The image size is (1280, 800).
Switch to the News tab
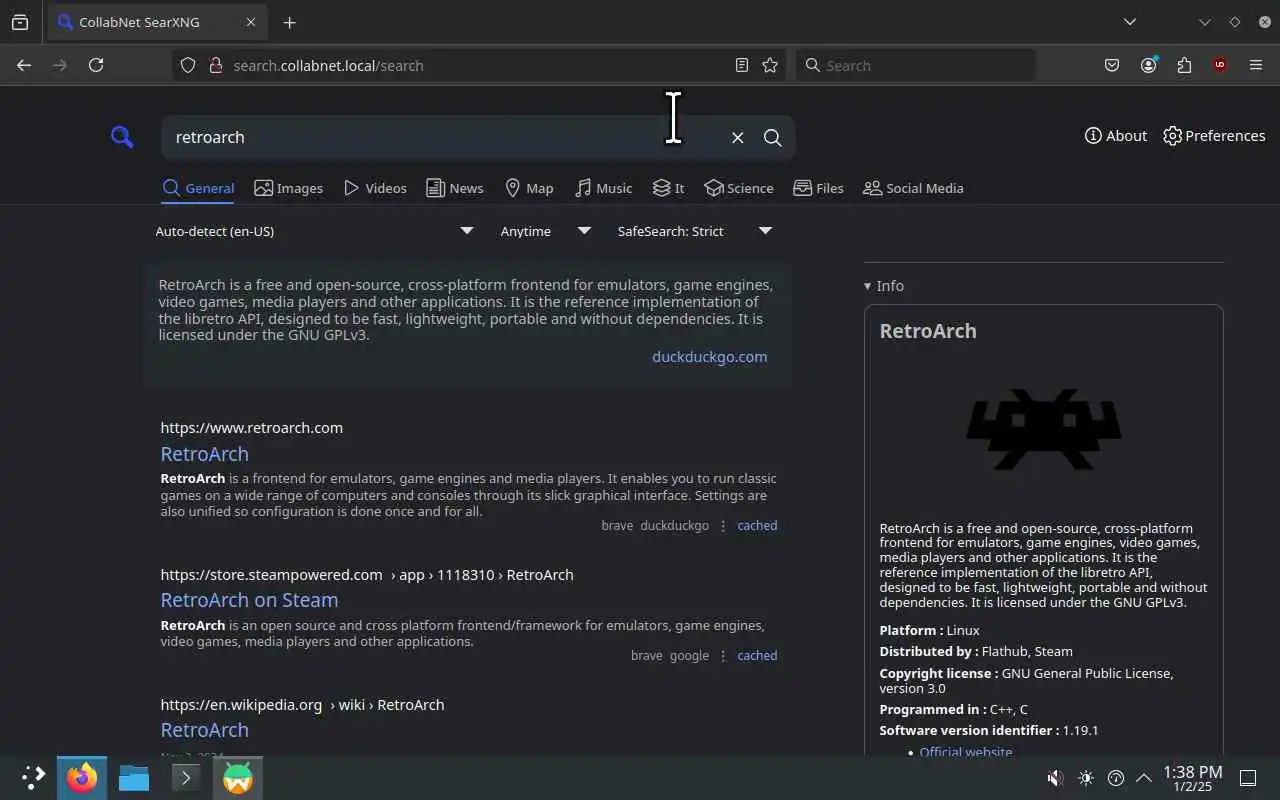[455, 188]
